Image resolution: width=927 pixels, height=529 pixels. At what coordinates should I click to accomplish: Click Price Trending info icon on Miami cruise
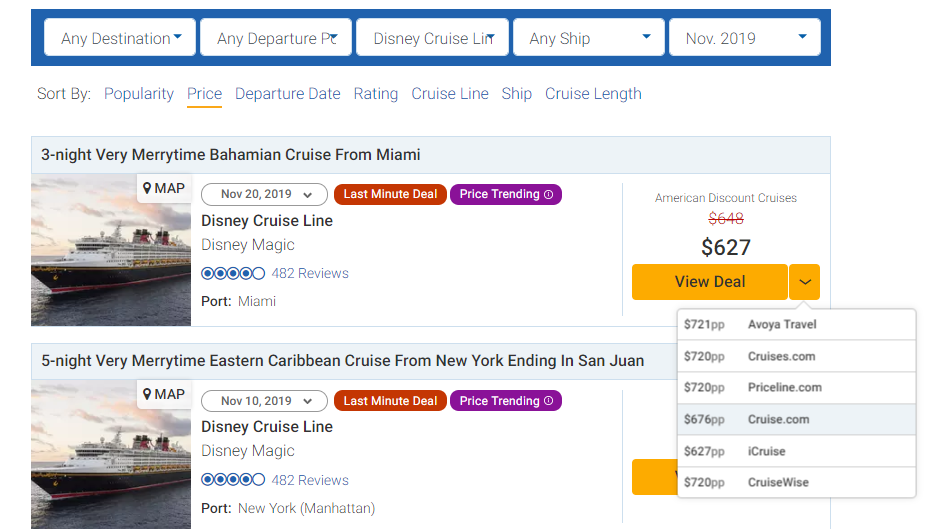[x=549, y=194]
